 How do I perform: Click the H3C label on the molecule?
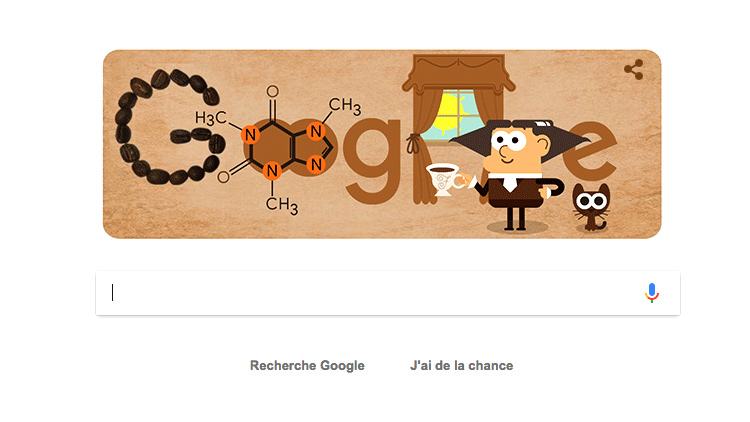(210, 118)
